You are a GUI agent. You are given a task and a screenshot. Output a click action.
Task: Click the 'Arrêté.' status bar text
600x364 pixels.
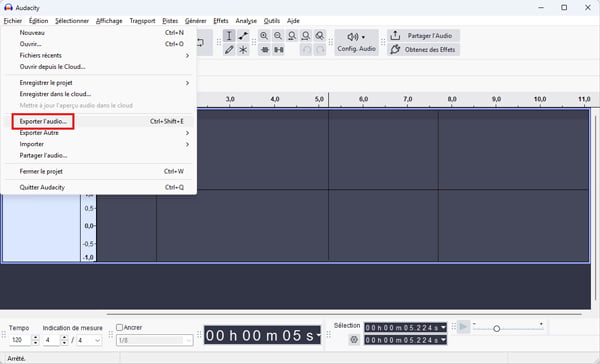[x=16, y=359]
